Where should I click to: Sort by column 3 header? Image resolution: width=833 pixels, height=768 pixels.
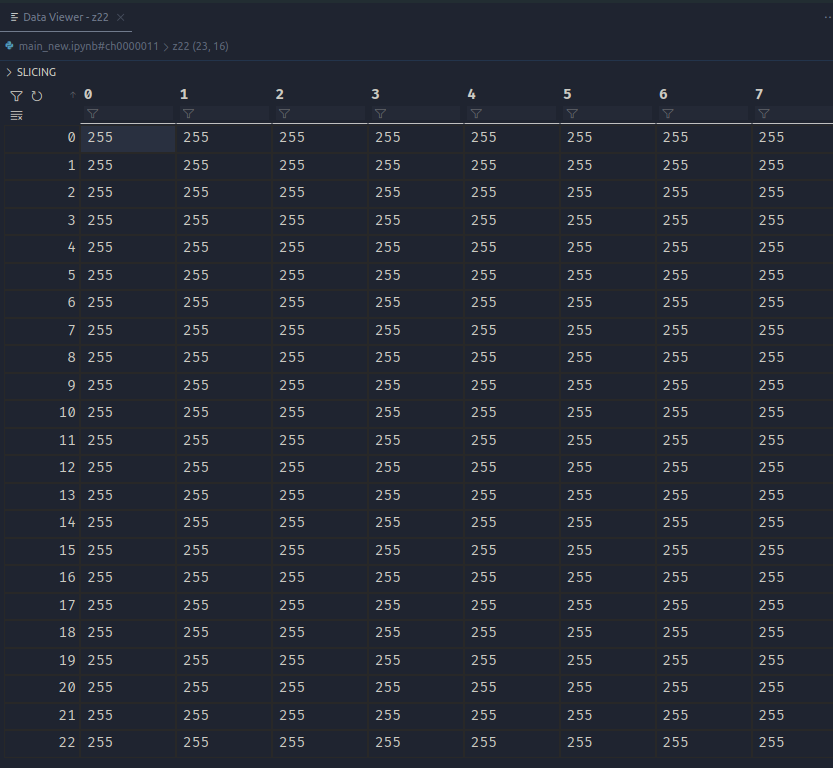(x=376, y=95)
